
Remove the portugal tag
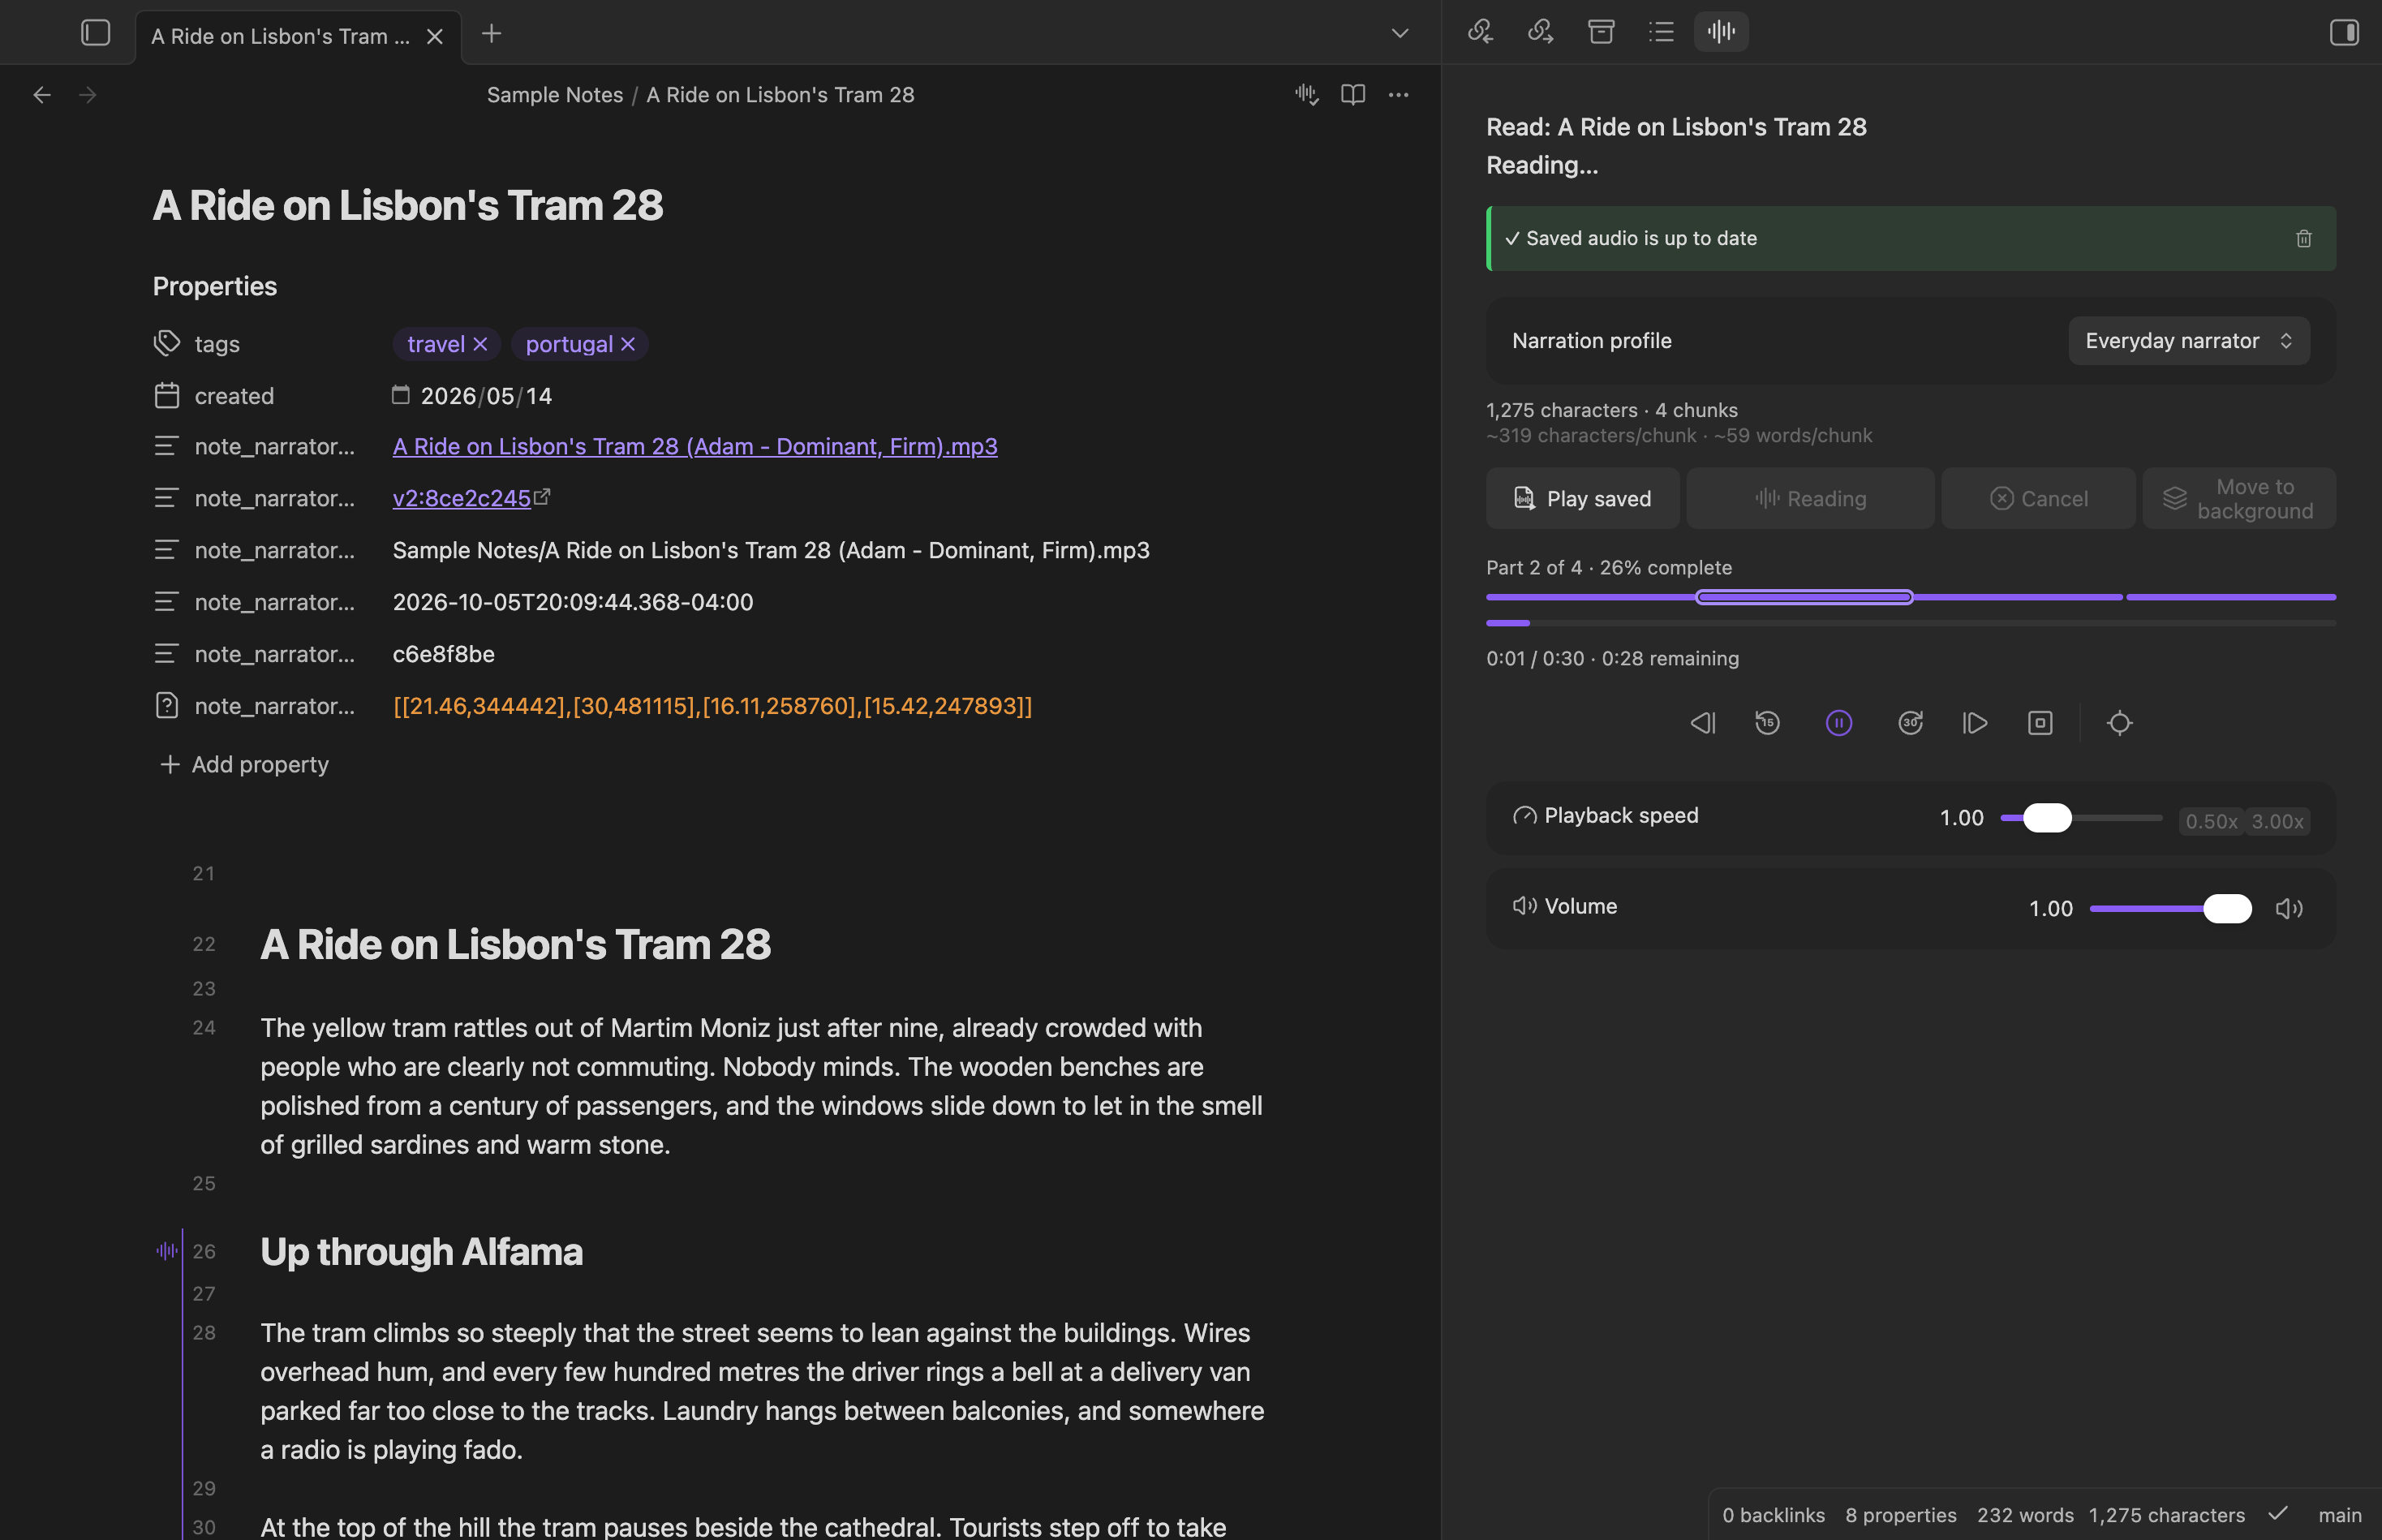pos(628,344)
